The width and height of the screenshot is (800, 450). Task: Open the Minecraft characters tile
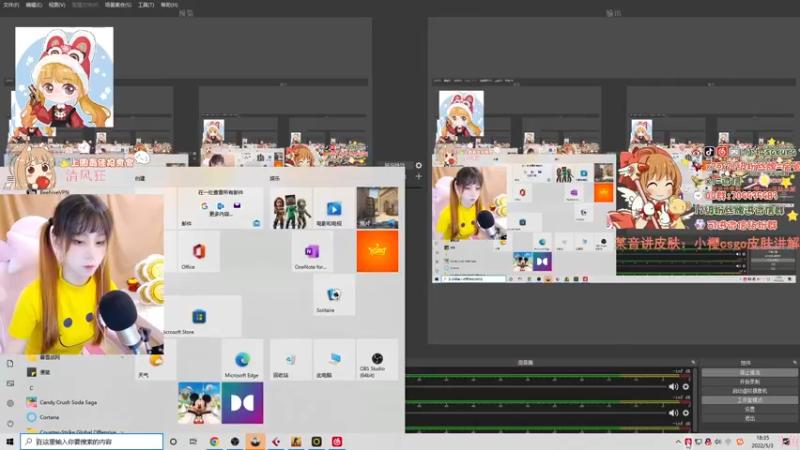290,208
